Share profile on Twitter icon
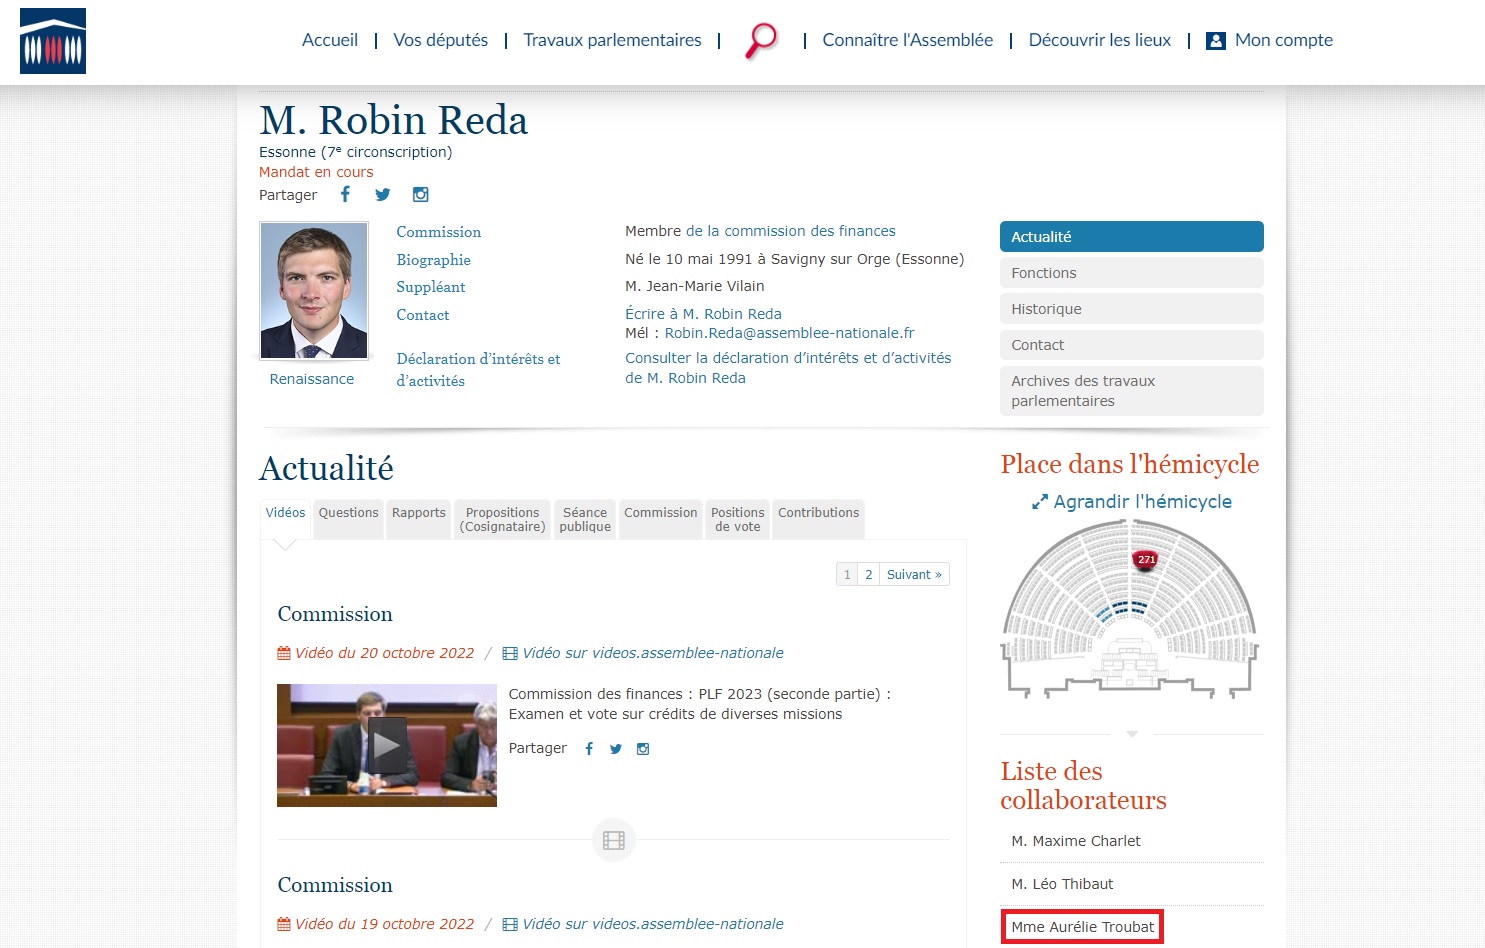Image resolution: width=1485 pixels, height=948 pixels. (x=382, y=195)
